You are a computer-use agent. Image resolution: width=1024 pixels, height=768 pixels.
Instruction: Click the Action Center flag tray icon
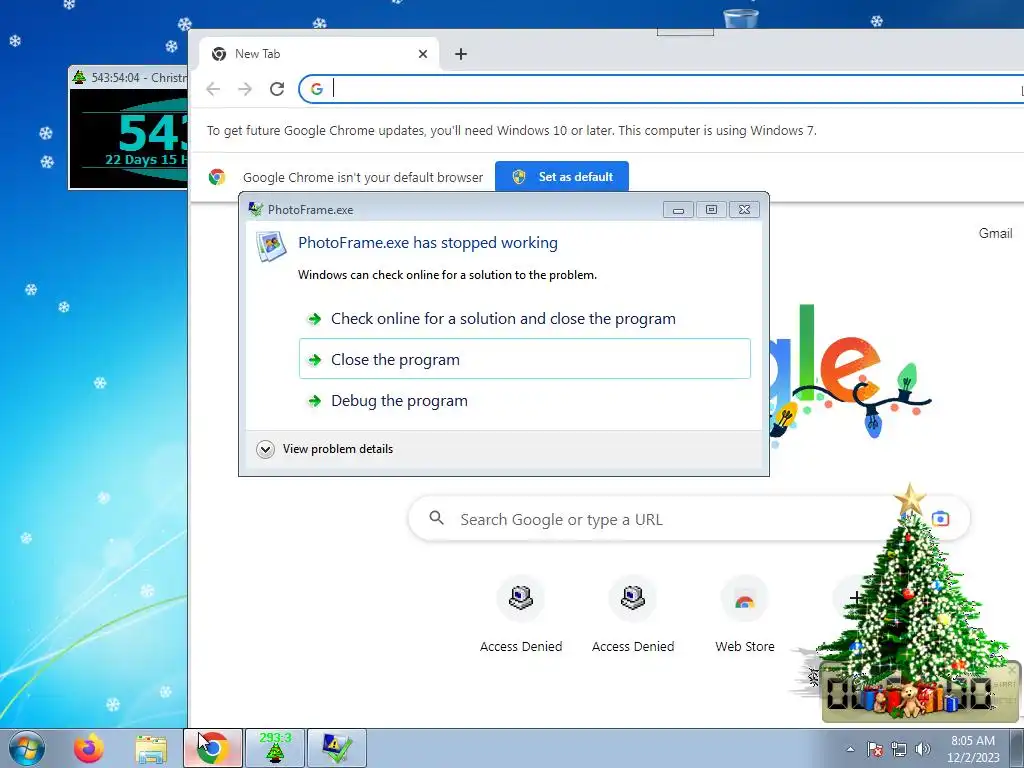click(874, 749)
